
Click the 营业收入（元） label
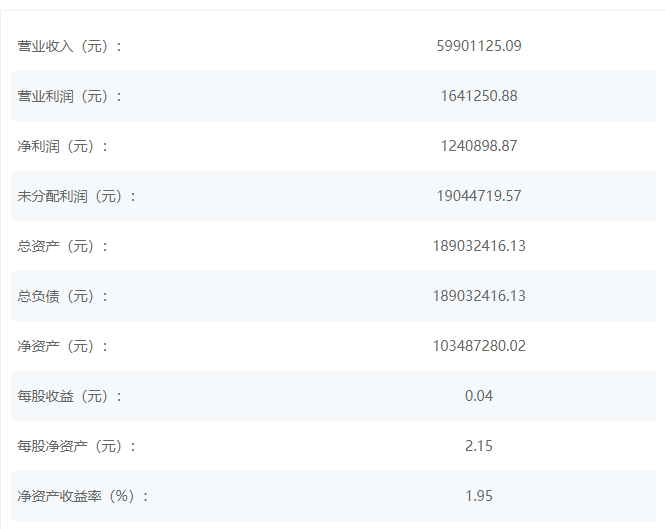(69, 46)
